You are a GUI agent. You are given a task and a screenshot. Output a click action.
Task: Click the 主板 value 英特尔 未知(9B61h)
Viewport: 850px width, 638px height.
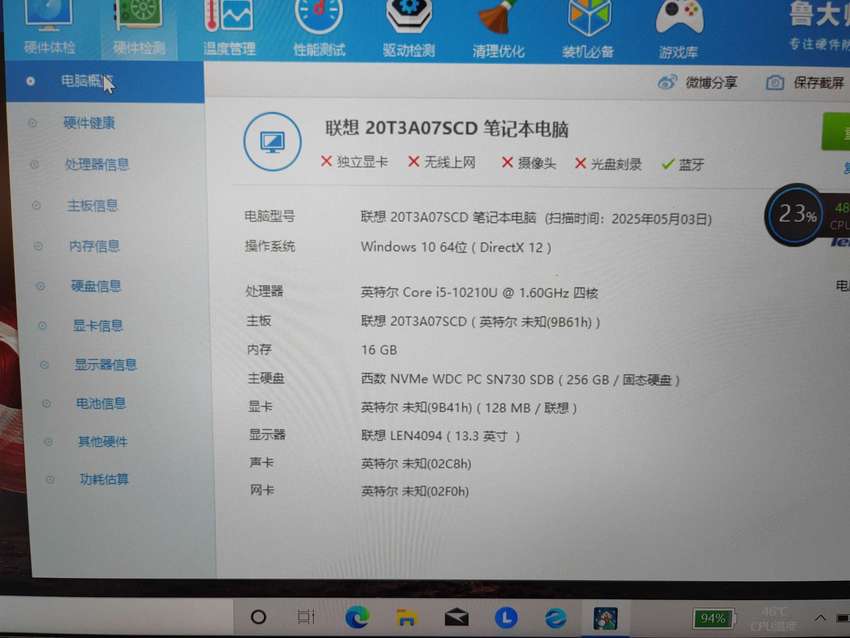[x=480, y=322]
